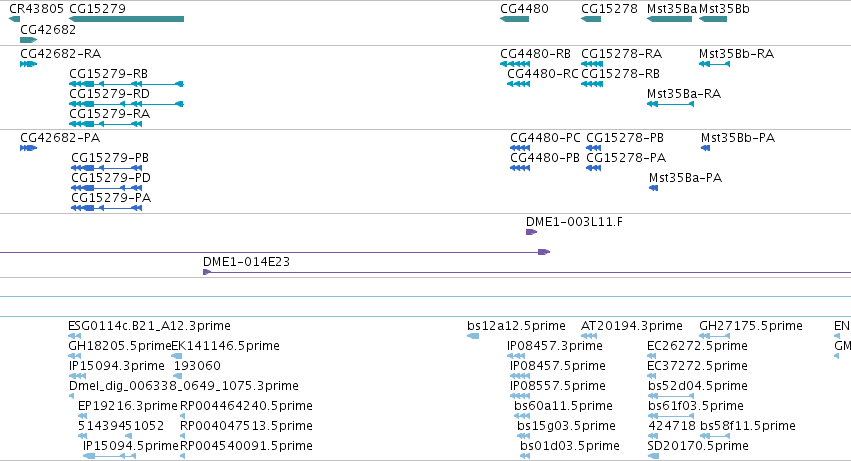Open ESG0114c.B21_A12.3prime EST label
Screen dimensions: 851x461
(149, 326)
